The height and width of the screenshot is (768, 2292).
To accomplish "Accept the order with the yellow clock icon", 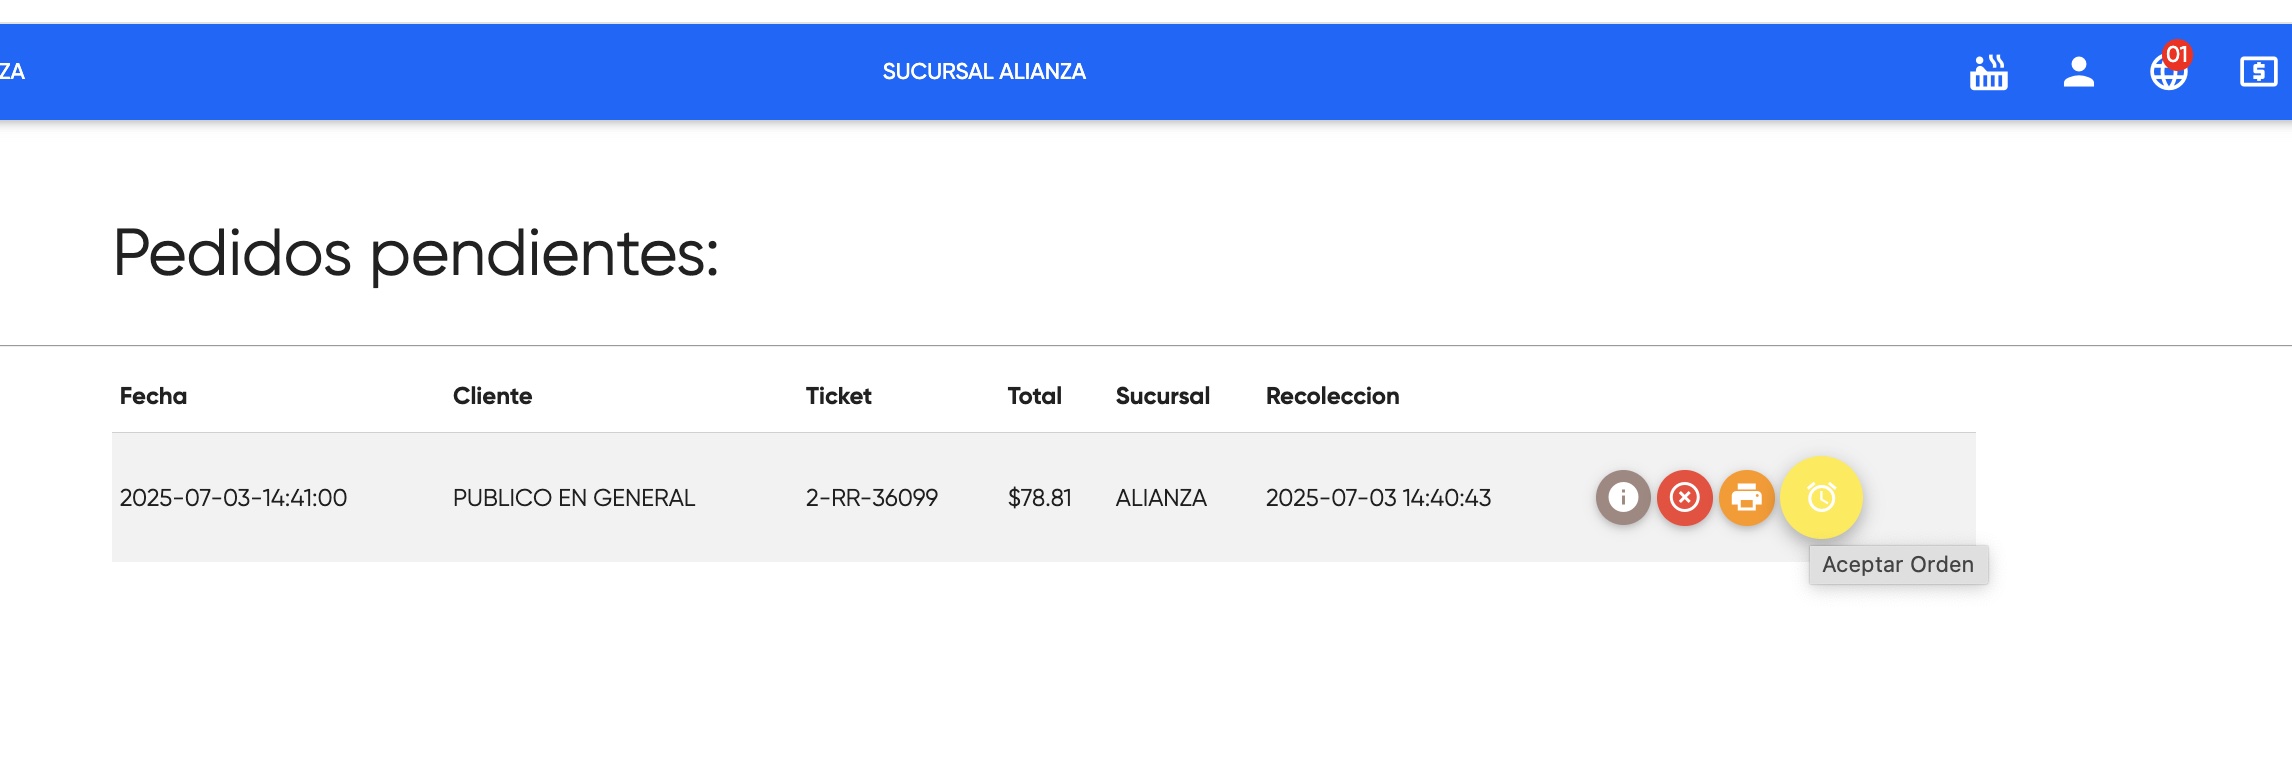I will [1821, 496].
